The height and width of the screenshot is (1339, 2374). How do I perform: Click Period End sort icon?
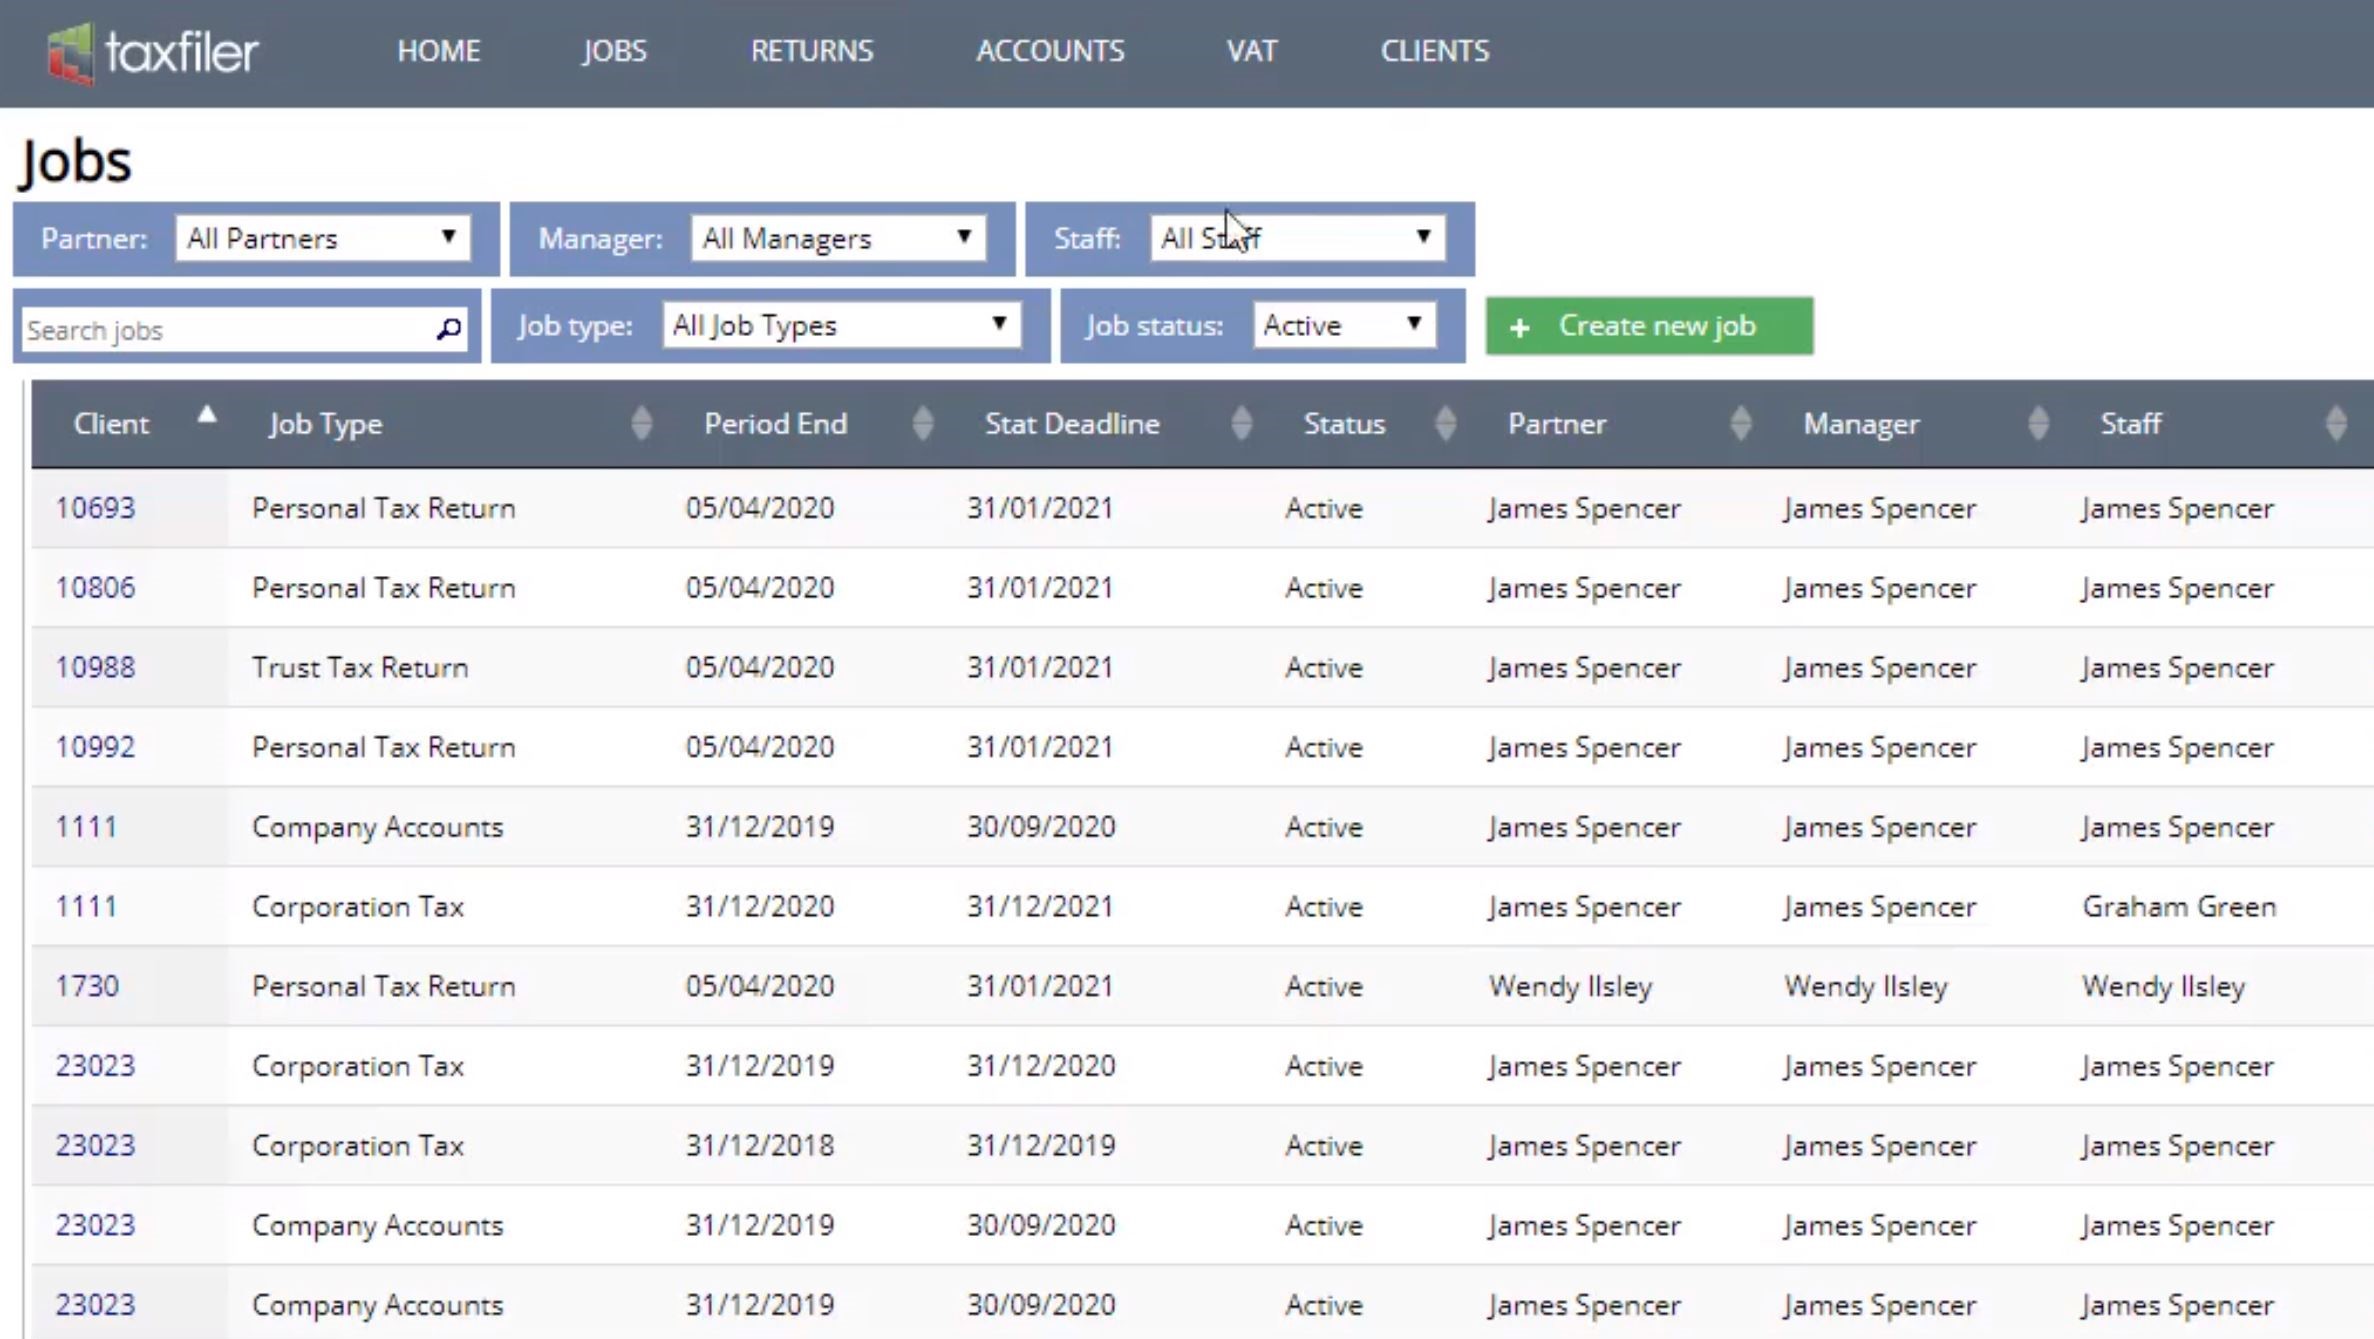point(923,424)
